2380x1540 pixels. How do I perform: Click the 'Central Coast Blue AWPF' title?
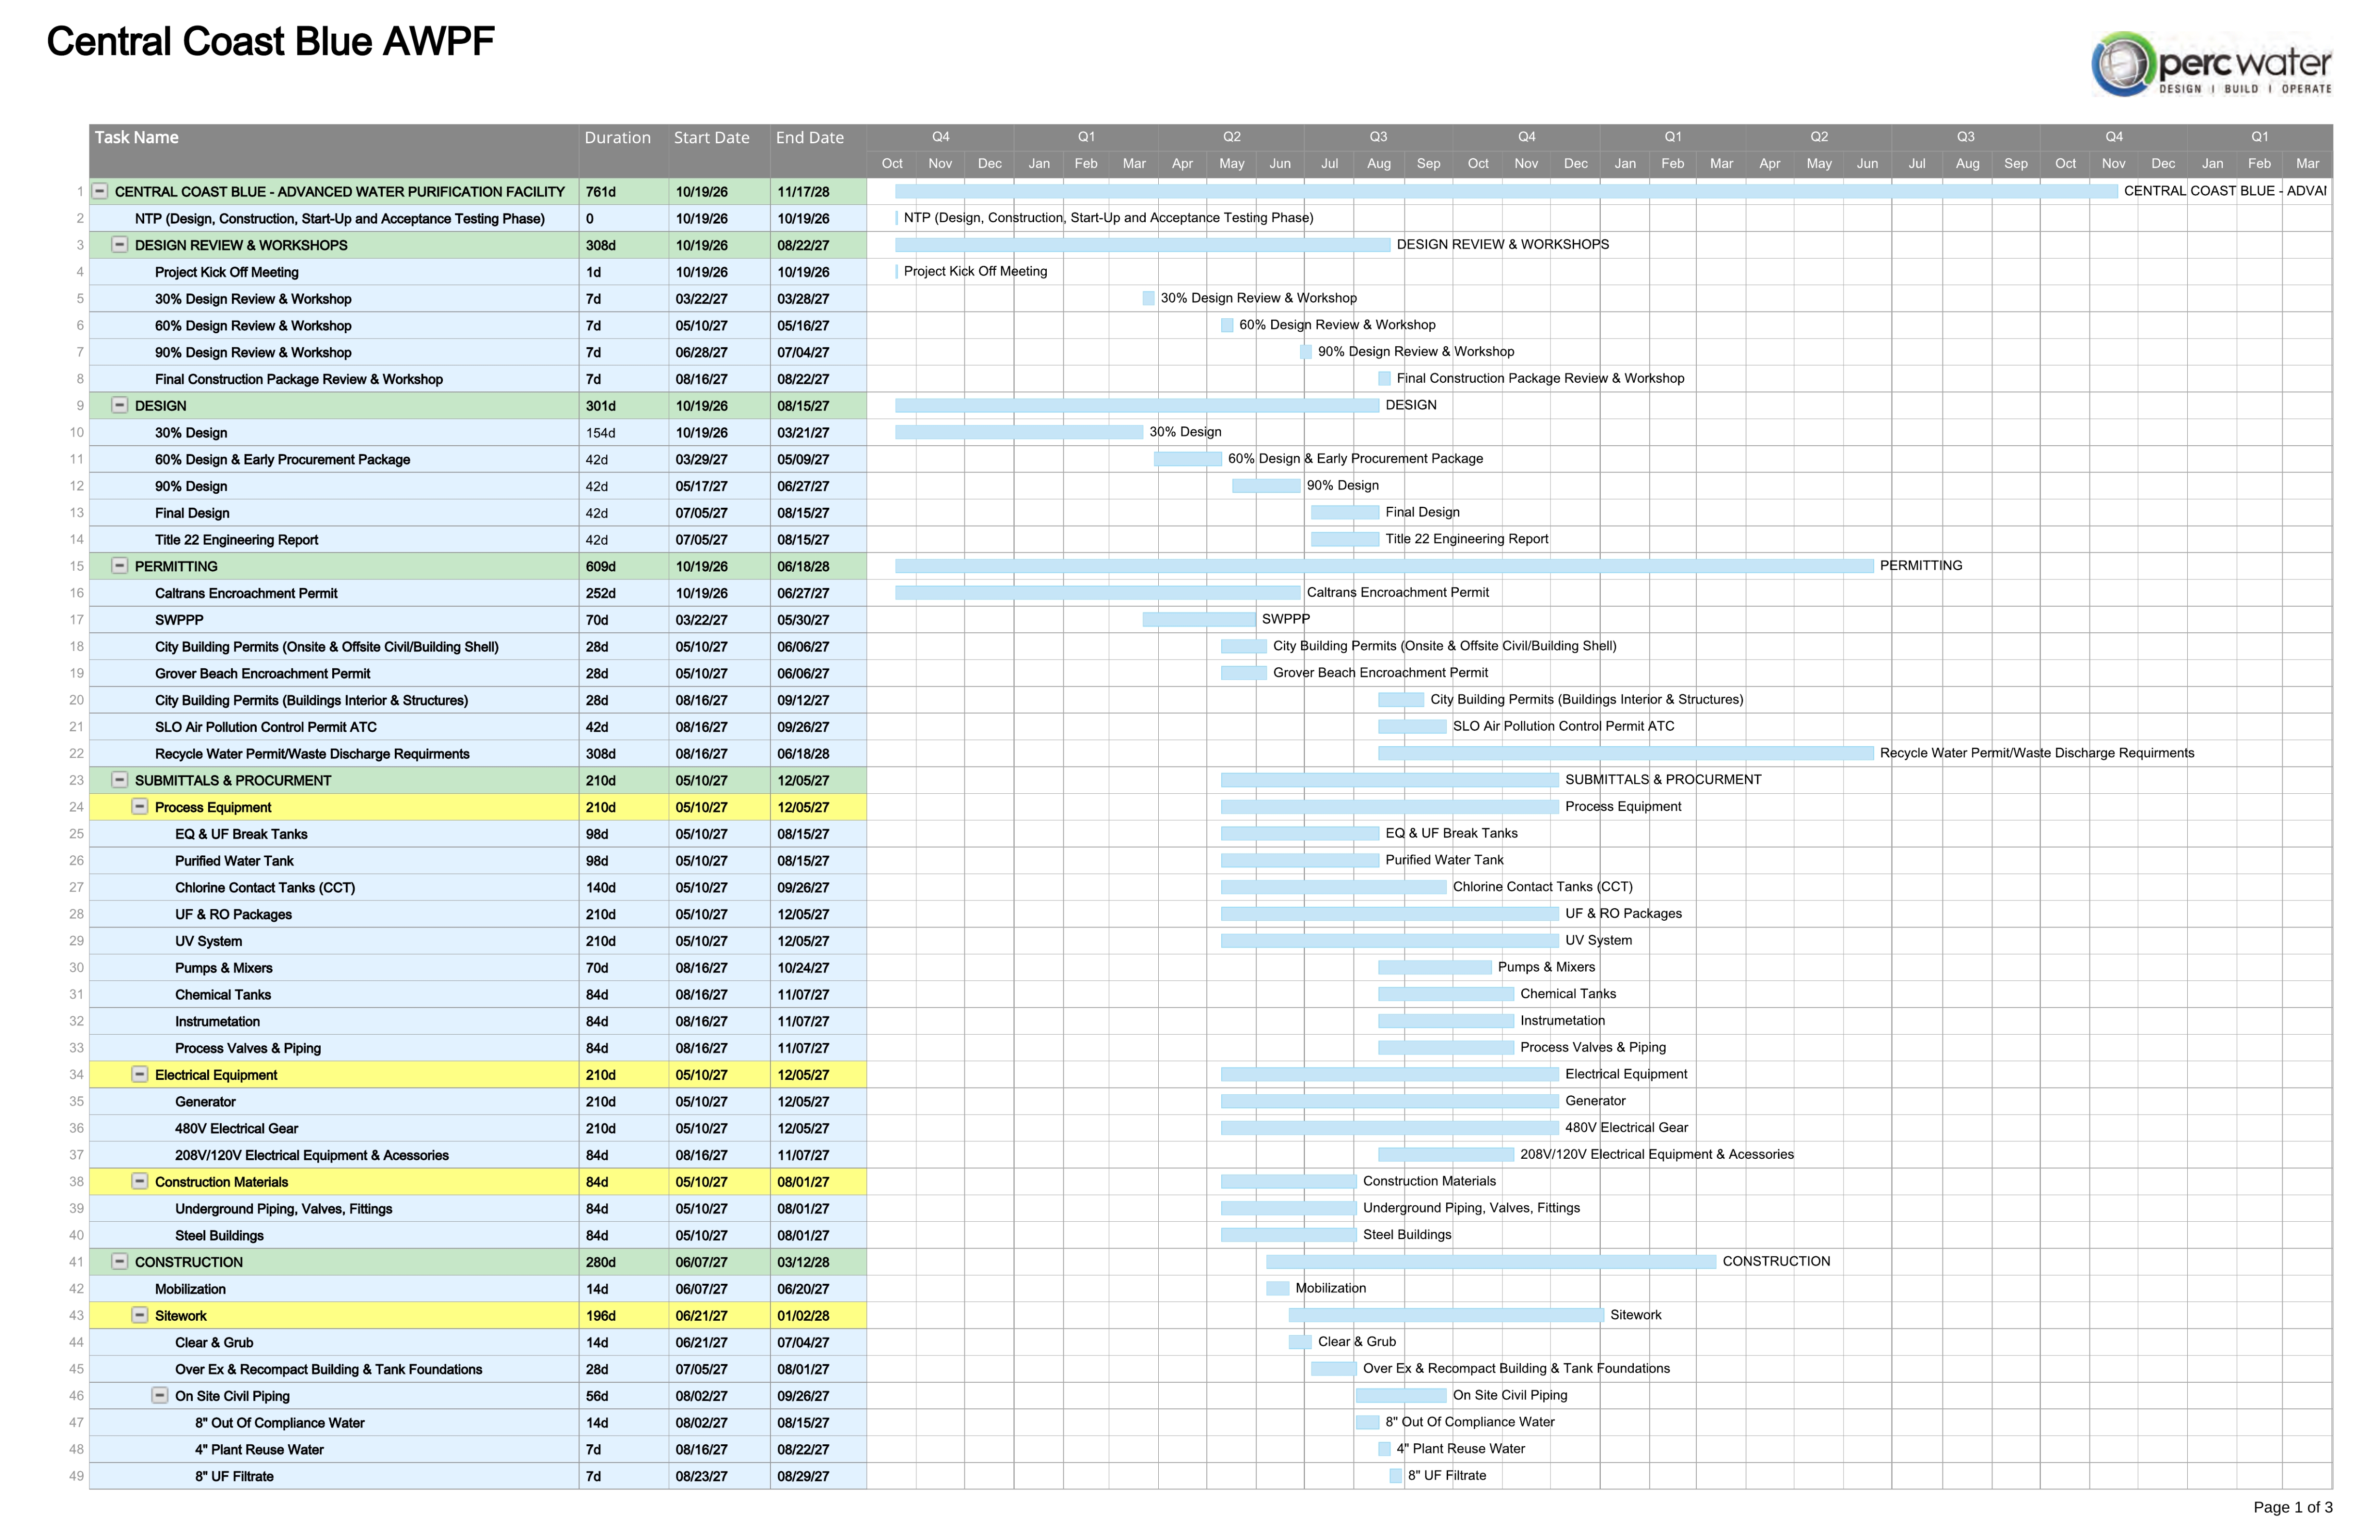click(x=270, y=42)
